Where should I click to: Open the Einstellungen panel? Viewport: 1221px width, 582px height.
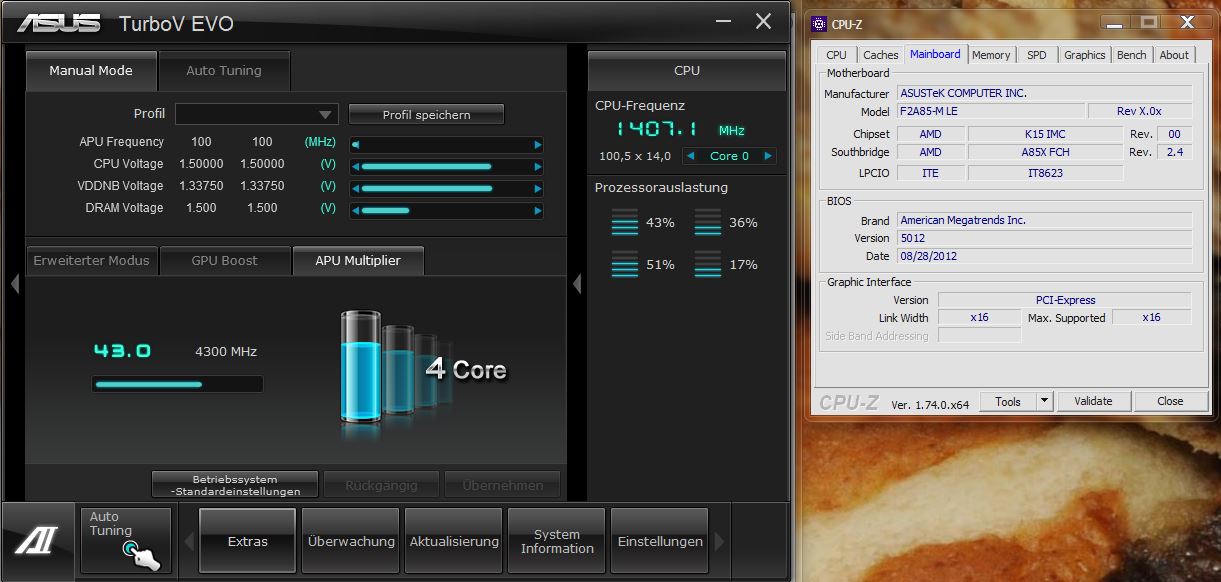click(x=660, y=541)
